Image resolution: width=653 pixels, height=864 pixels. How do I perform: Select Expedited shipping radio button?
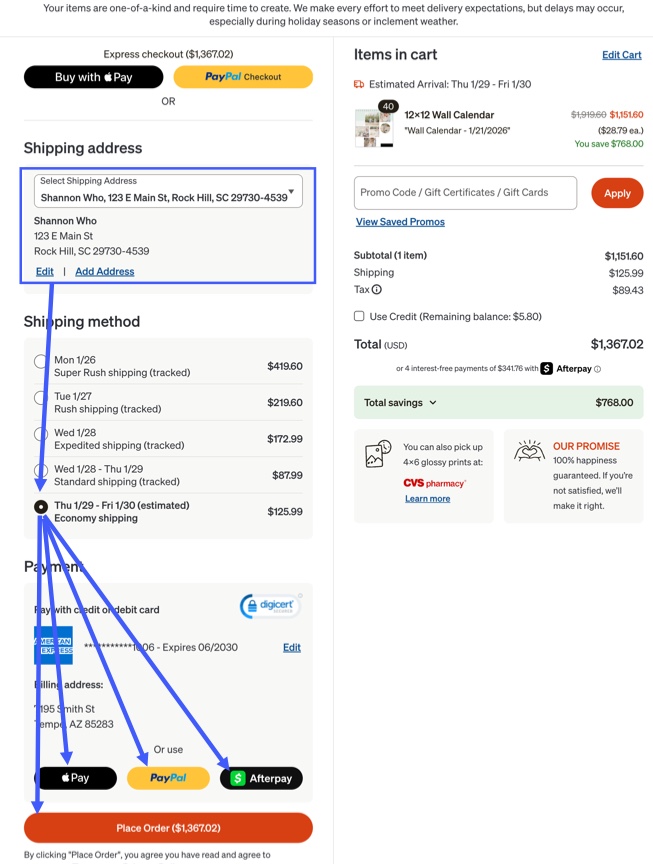point(40,434)
